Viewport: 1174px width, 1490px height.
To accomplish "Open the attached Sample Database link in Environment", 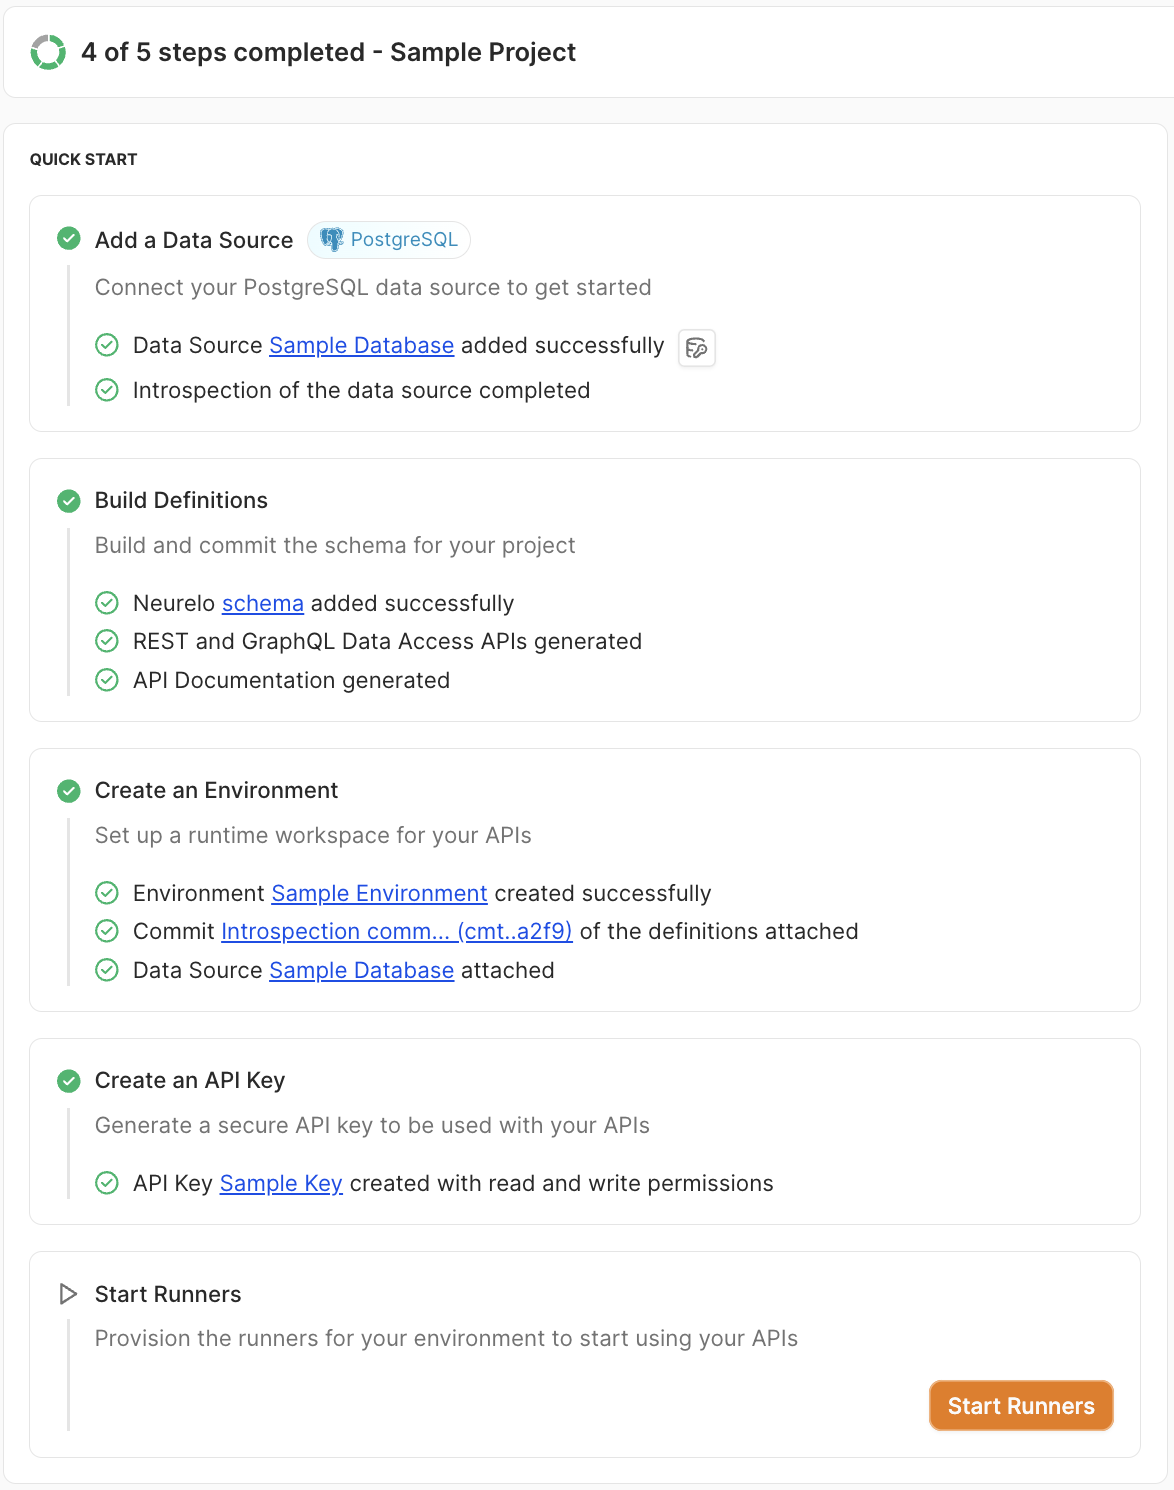I will 361,970.
